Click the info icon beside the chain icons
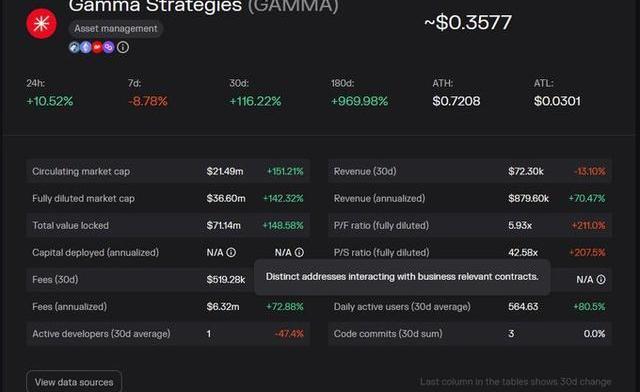640x392 pixels. tap(123, 47)
